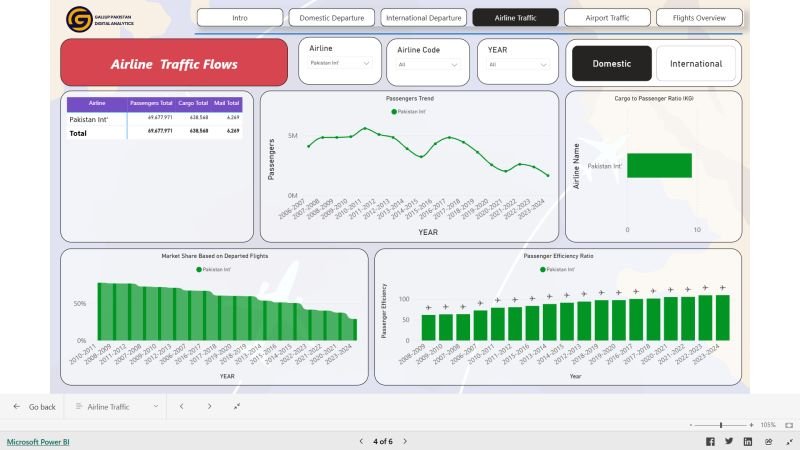
Task: Adjust the zoom level slider
Action: coord(721,425)
